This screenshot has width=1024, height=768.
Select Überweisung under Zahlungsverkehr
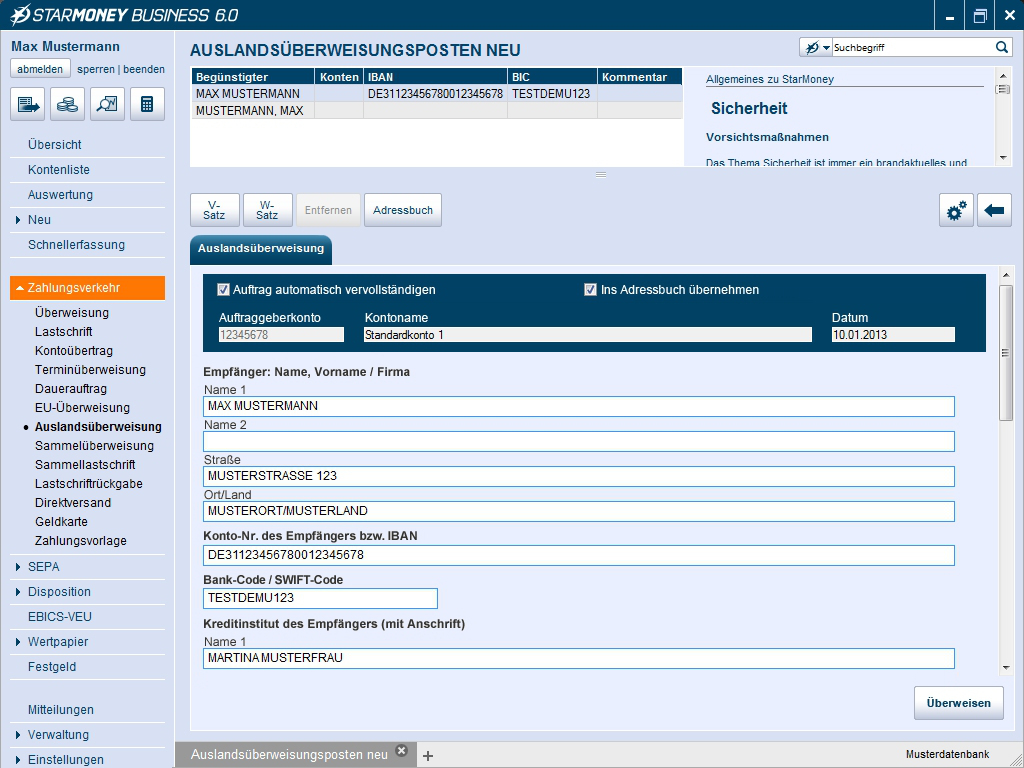tap(72, 313)
